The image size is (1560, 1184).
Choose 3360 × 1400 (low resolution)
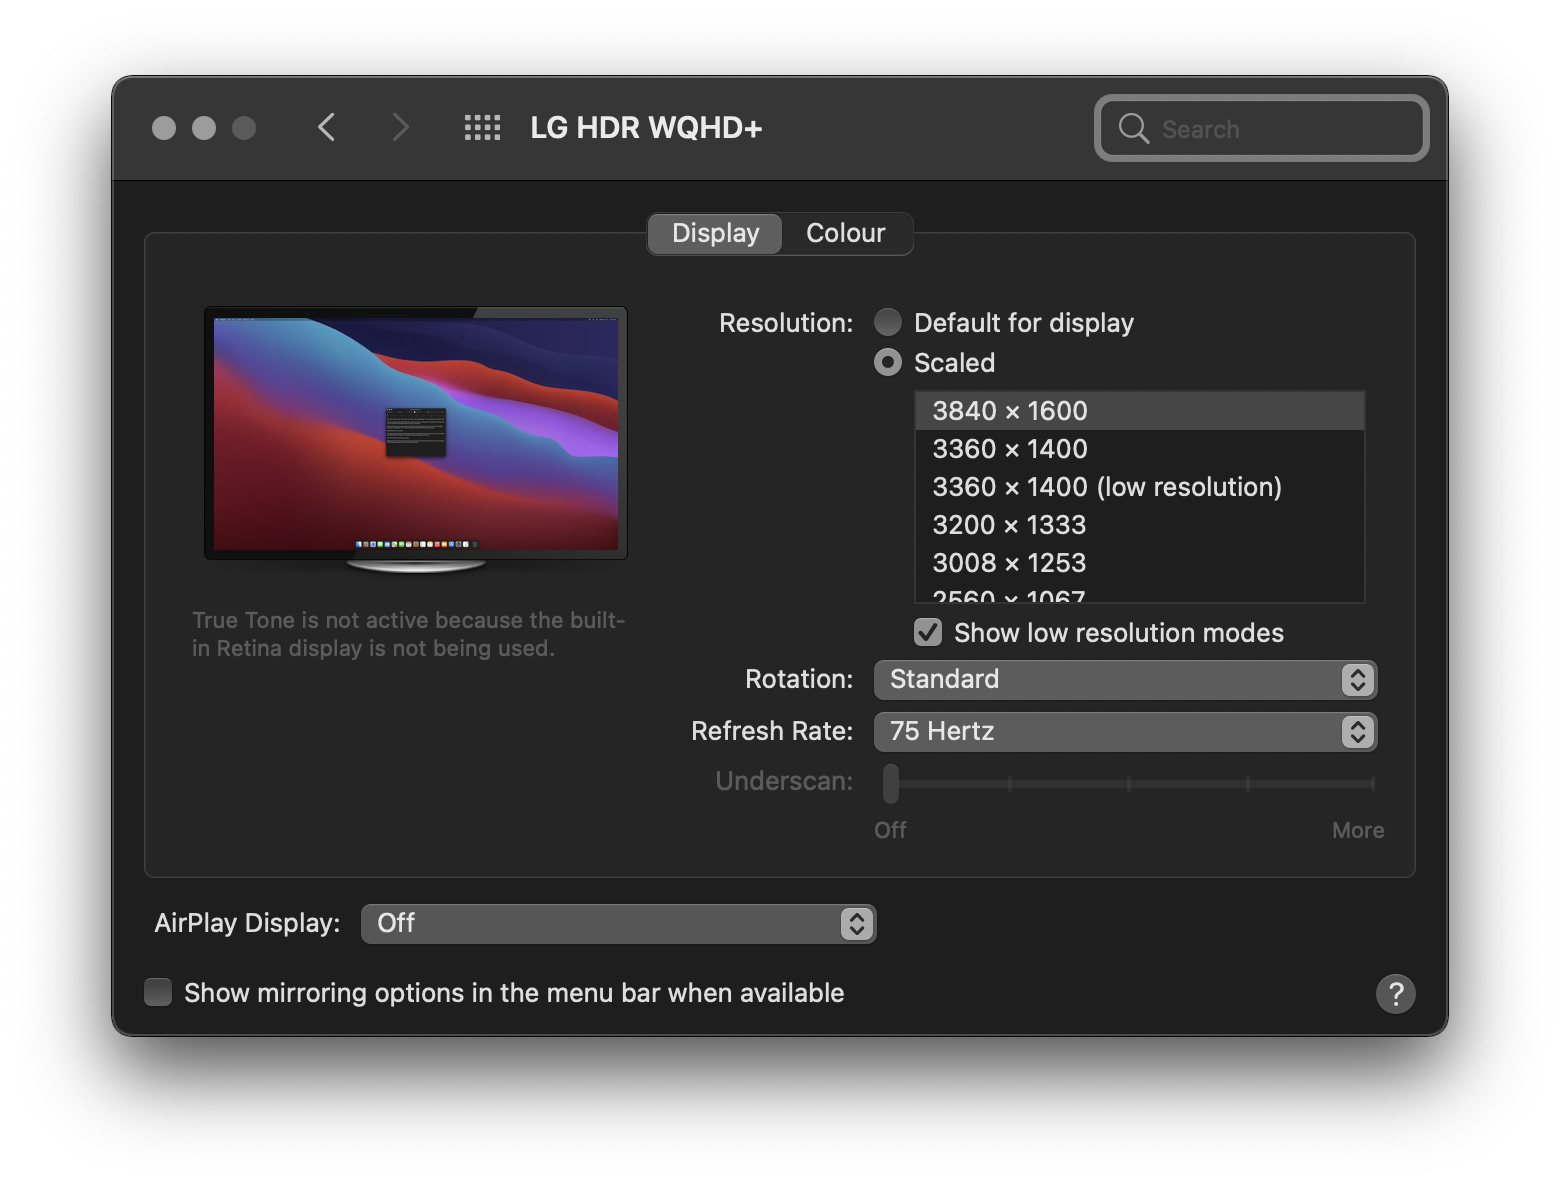(x=1139, y=487)
